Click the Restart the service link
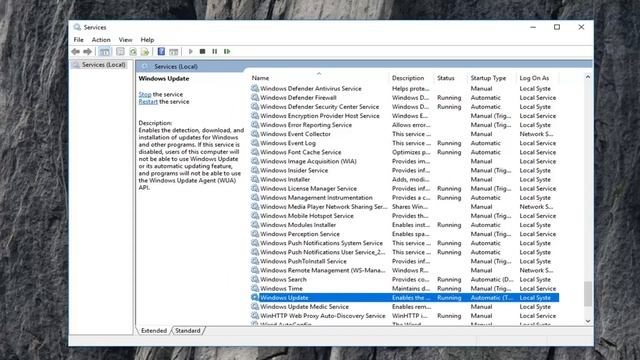 click(148, 102)
